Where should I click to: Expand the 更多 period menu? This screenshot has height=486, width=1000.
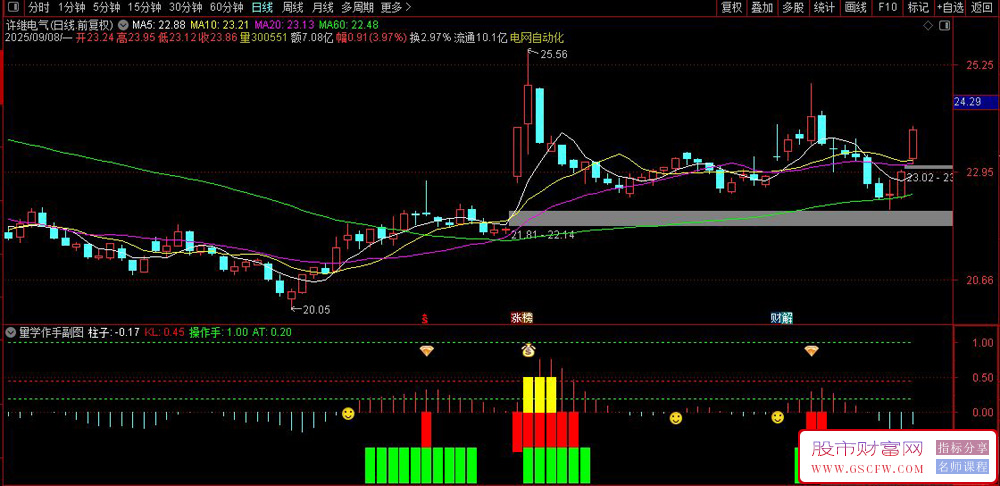tap(395, 8)
